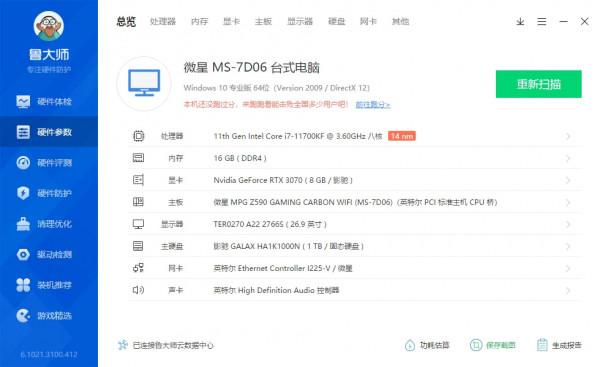Viewport: 600px width, 367px height.
Task: Click the memory icon in 内存 row
Action: pos(138,158)
